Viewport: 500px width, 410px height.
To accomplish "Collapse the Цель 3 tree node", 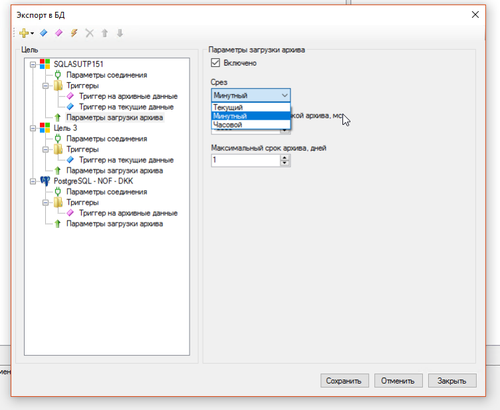I will [33, 128].
